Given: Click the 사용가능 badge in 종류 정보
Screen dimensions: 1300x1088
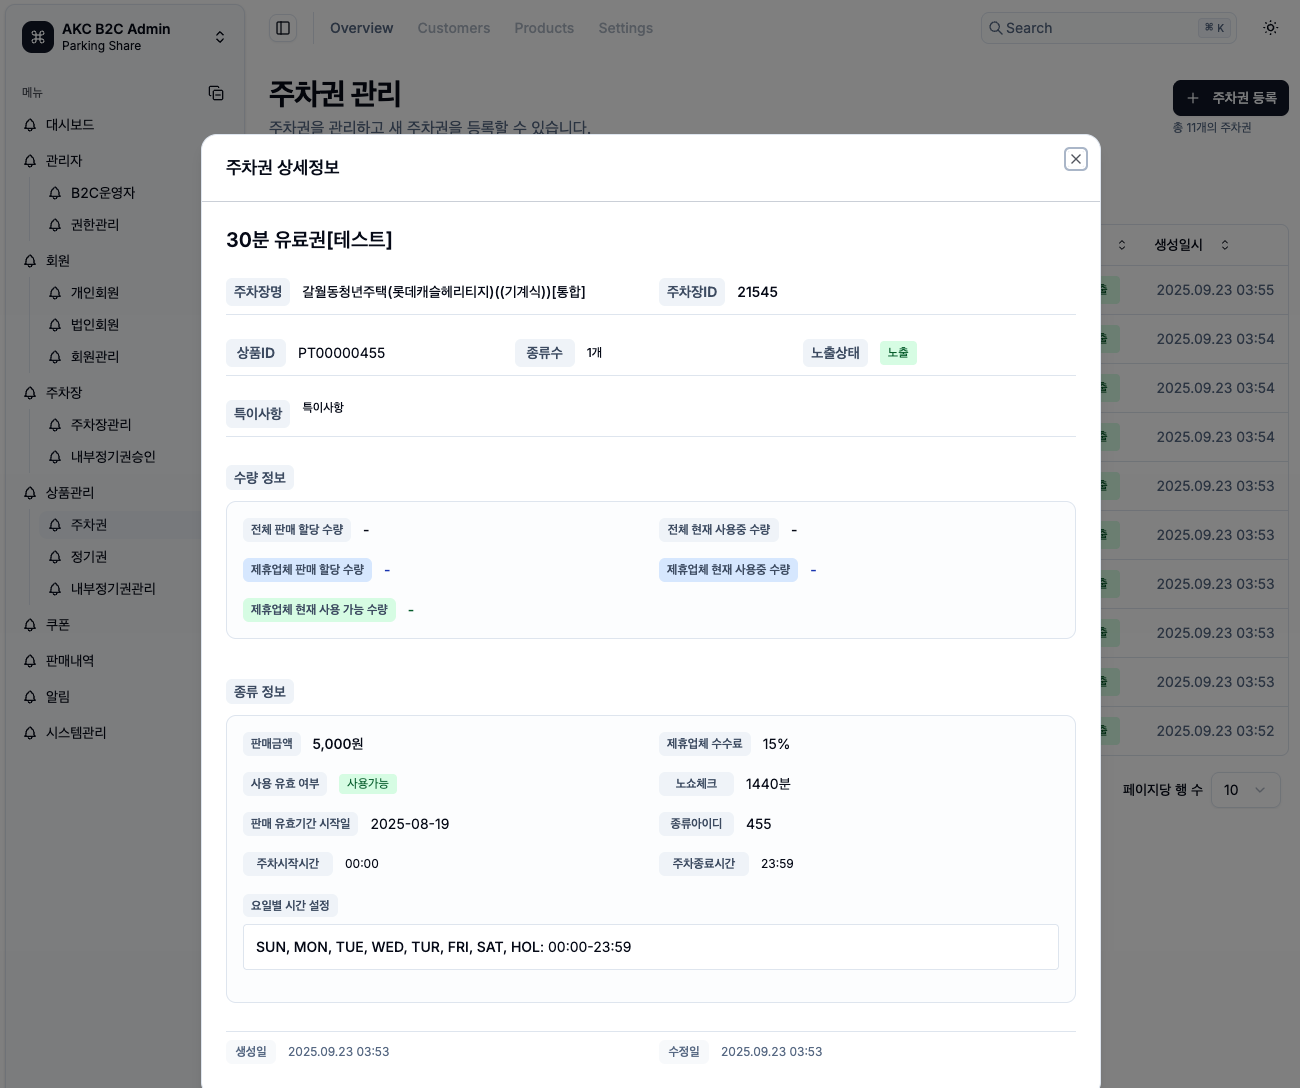Looking at the screenshot, I should (x=367, y=783).
